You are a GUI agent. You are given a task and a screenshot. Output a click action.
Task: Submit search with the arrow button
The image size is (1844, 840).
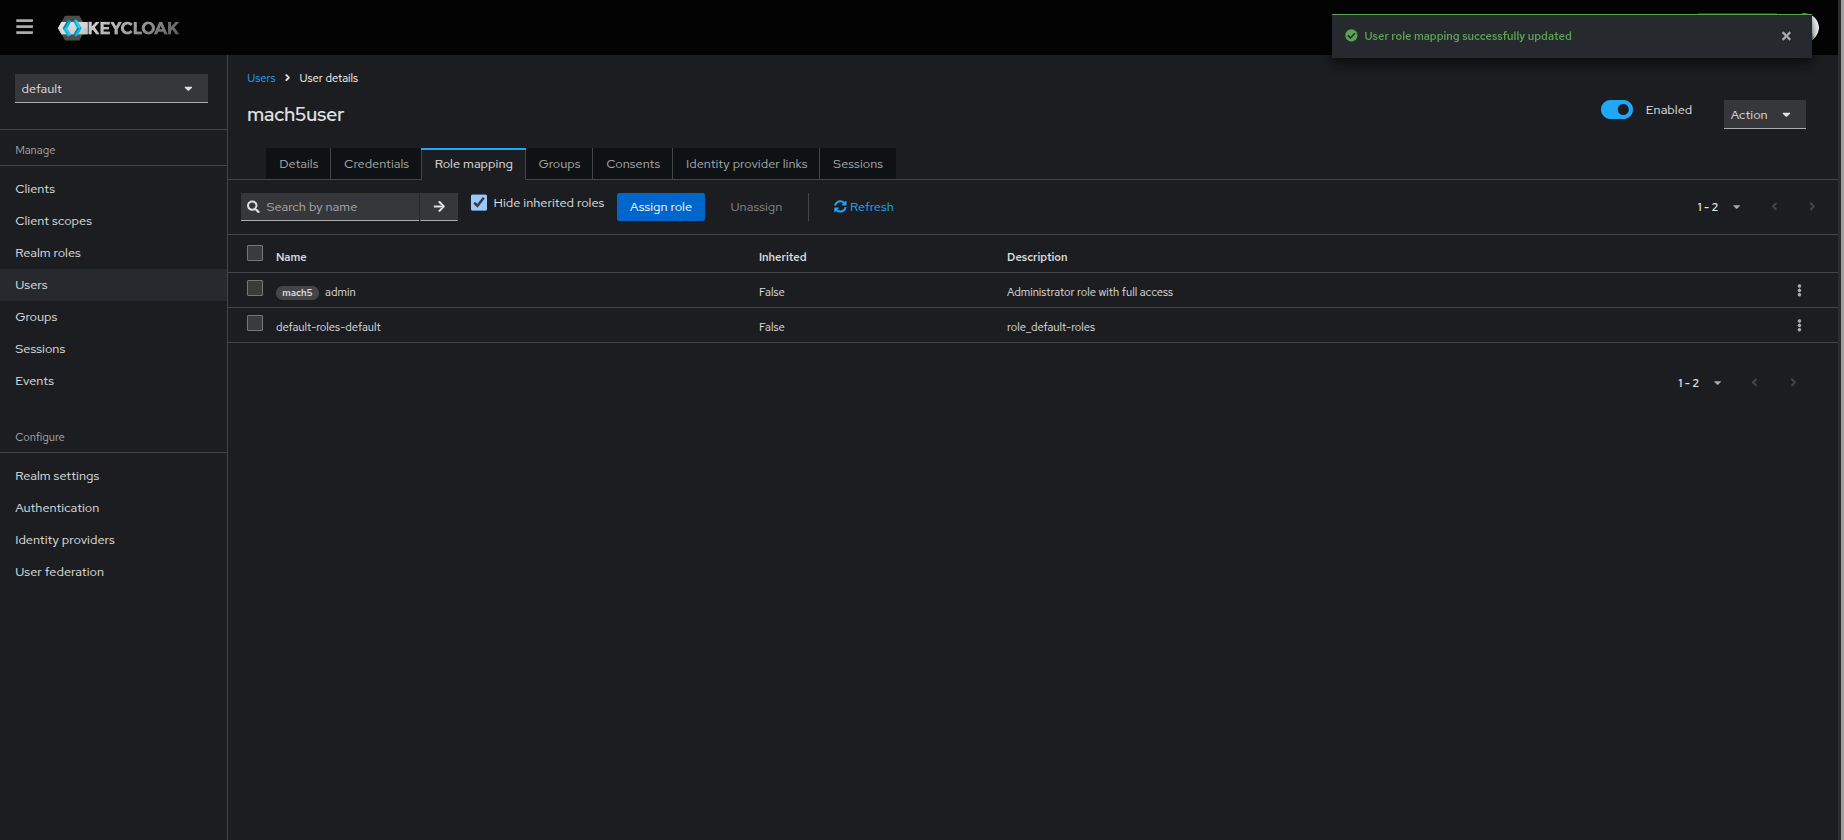[439, 207]
